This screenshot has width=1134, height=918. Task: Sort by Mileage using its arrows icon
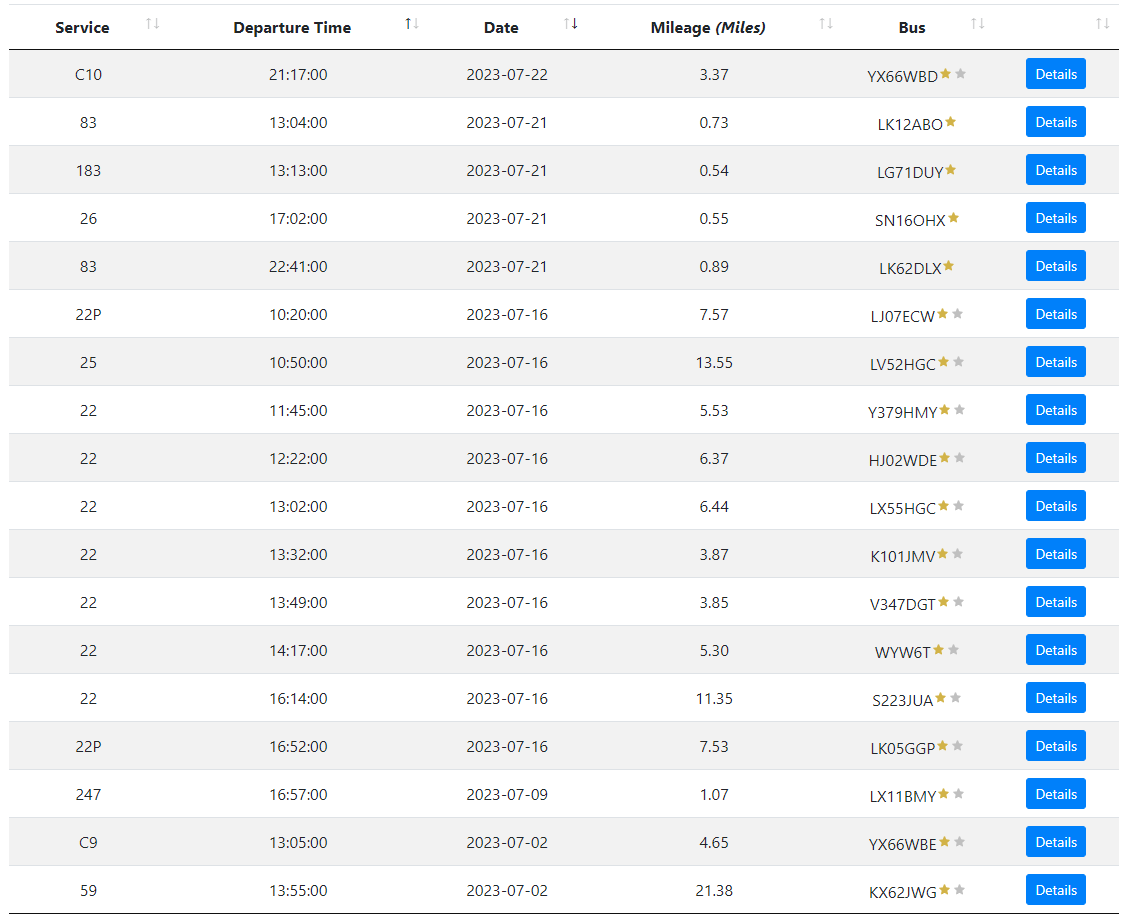[x=826, y=24]
